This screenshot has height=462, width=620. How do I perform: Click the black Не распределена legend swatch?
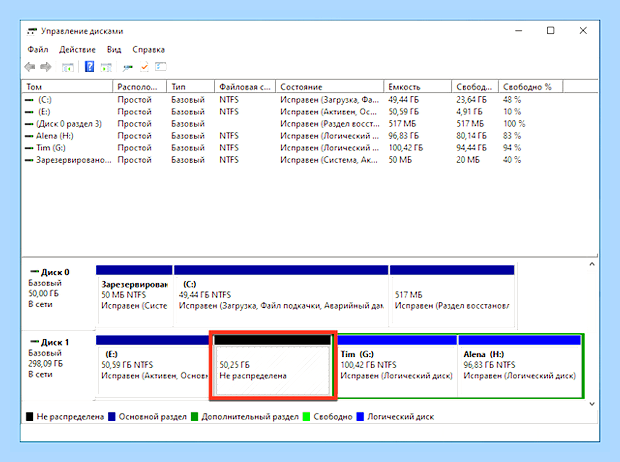[x=29, y=417]
